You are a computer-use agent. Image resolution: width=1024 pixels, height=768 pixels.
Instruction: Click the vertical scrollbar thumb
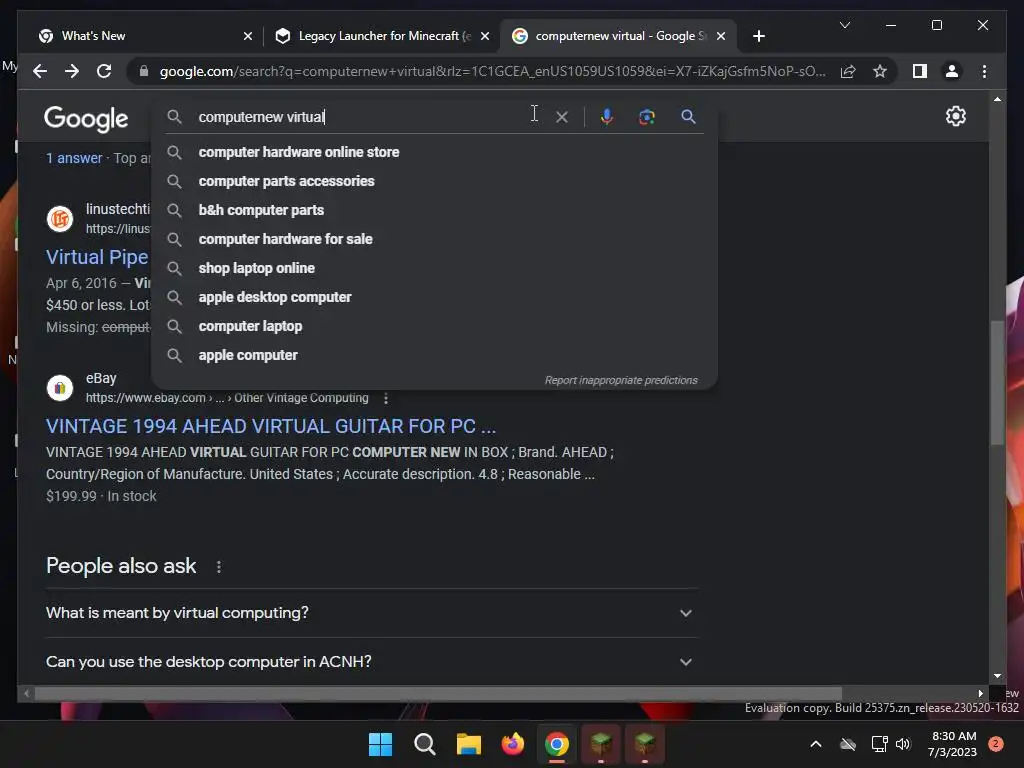coord(997,383)
